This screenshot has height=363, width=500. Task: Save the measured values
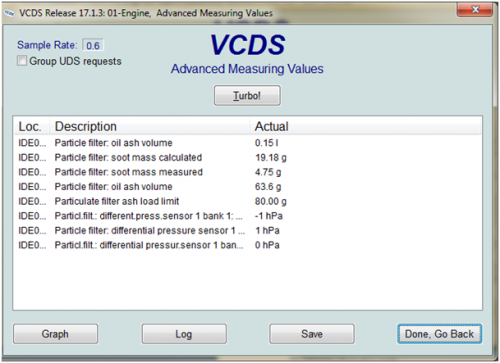pos(312,334)
